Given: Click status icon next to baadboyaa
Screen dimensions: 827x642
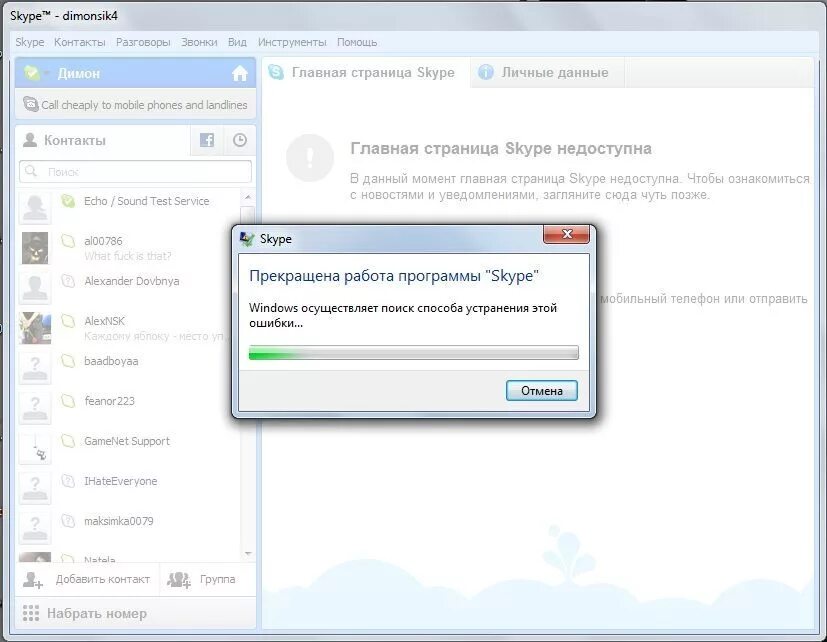Looking at the screenshot, I should (68, 361).
